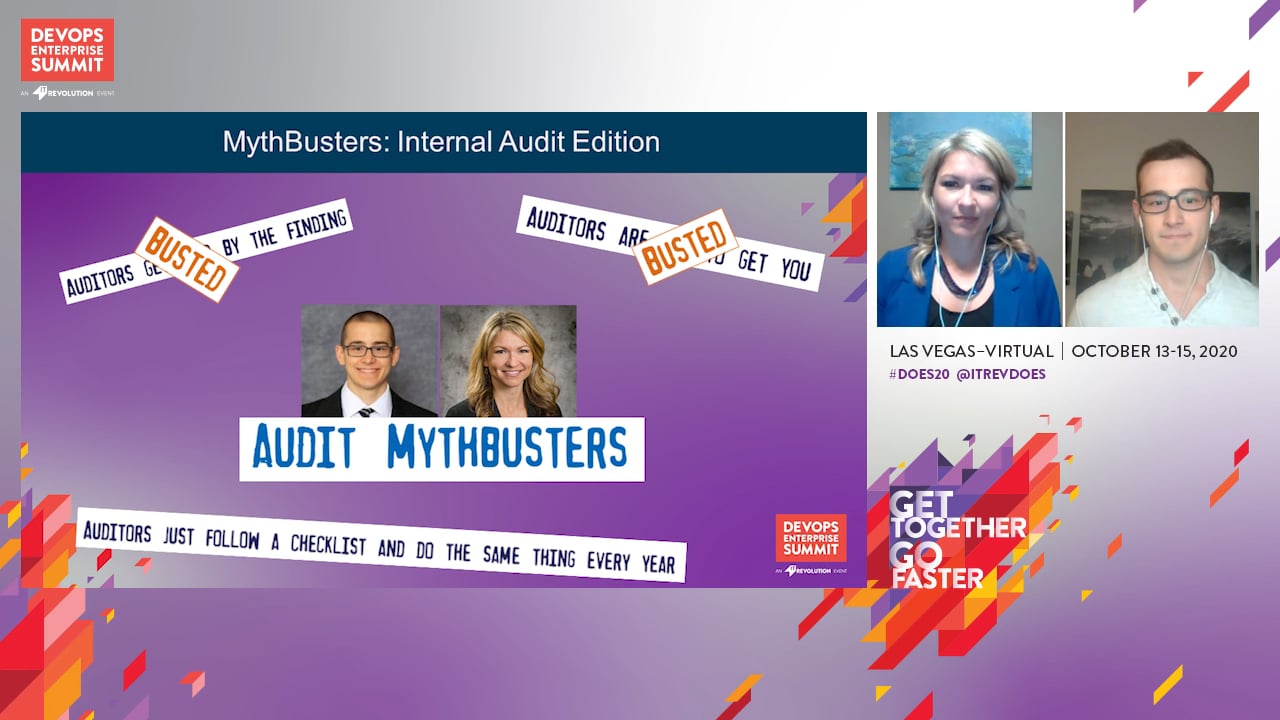Image resolution: width=1280 pixels, height=720 pixels.
Task: Click the @ITREVDOES handle
Action: (1001, 374)
